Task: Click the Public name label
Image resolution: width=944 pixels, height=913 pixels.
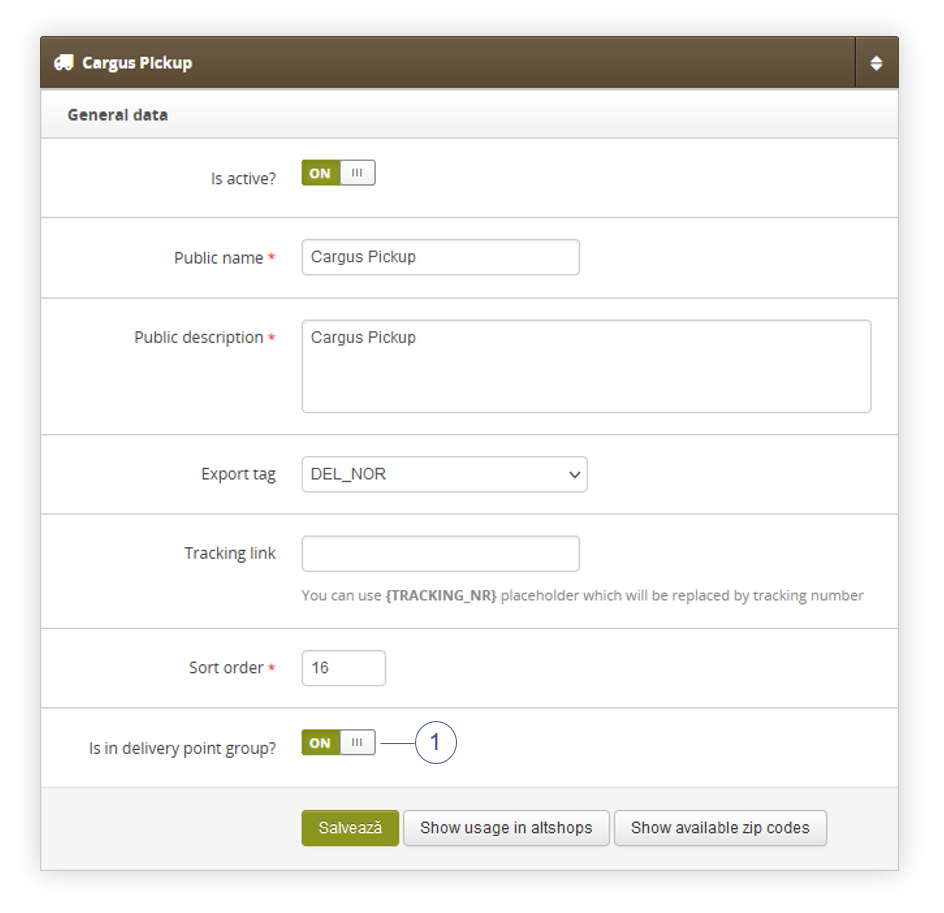Action: pyautogui.click(x=219, y=258)
